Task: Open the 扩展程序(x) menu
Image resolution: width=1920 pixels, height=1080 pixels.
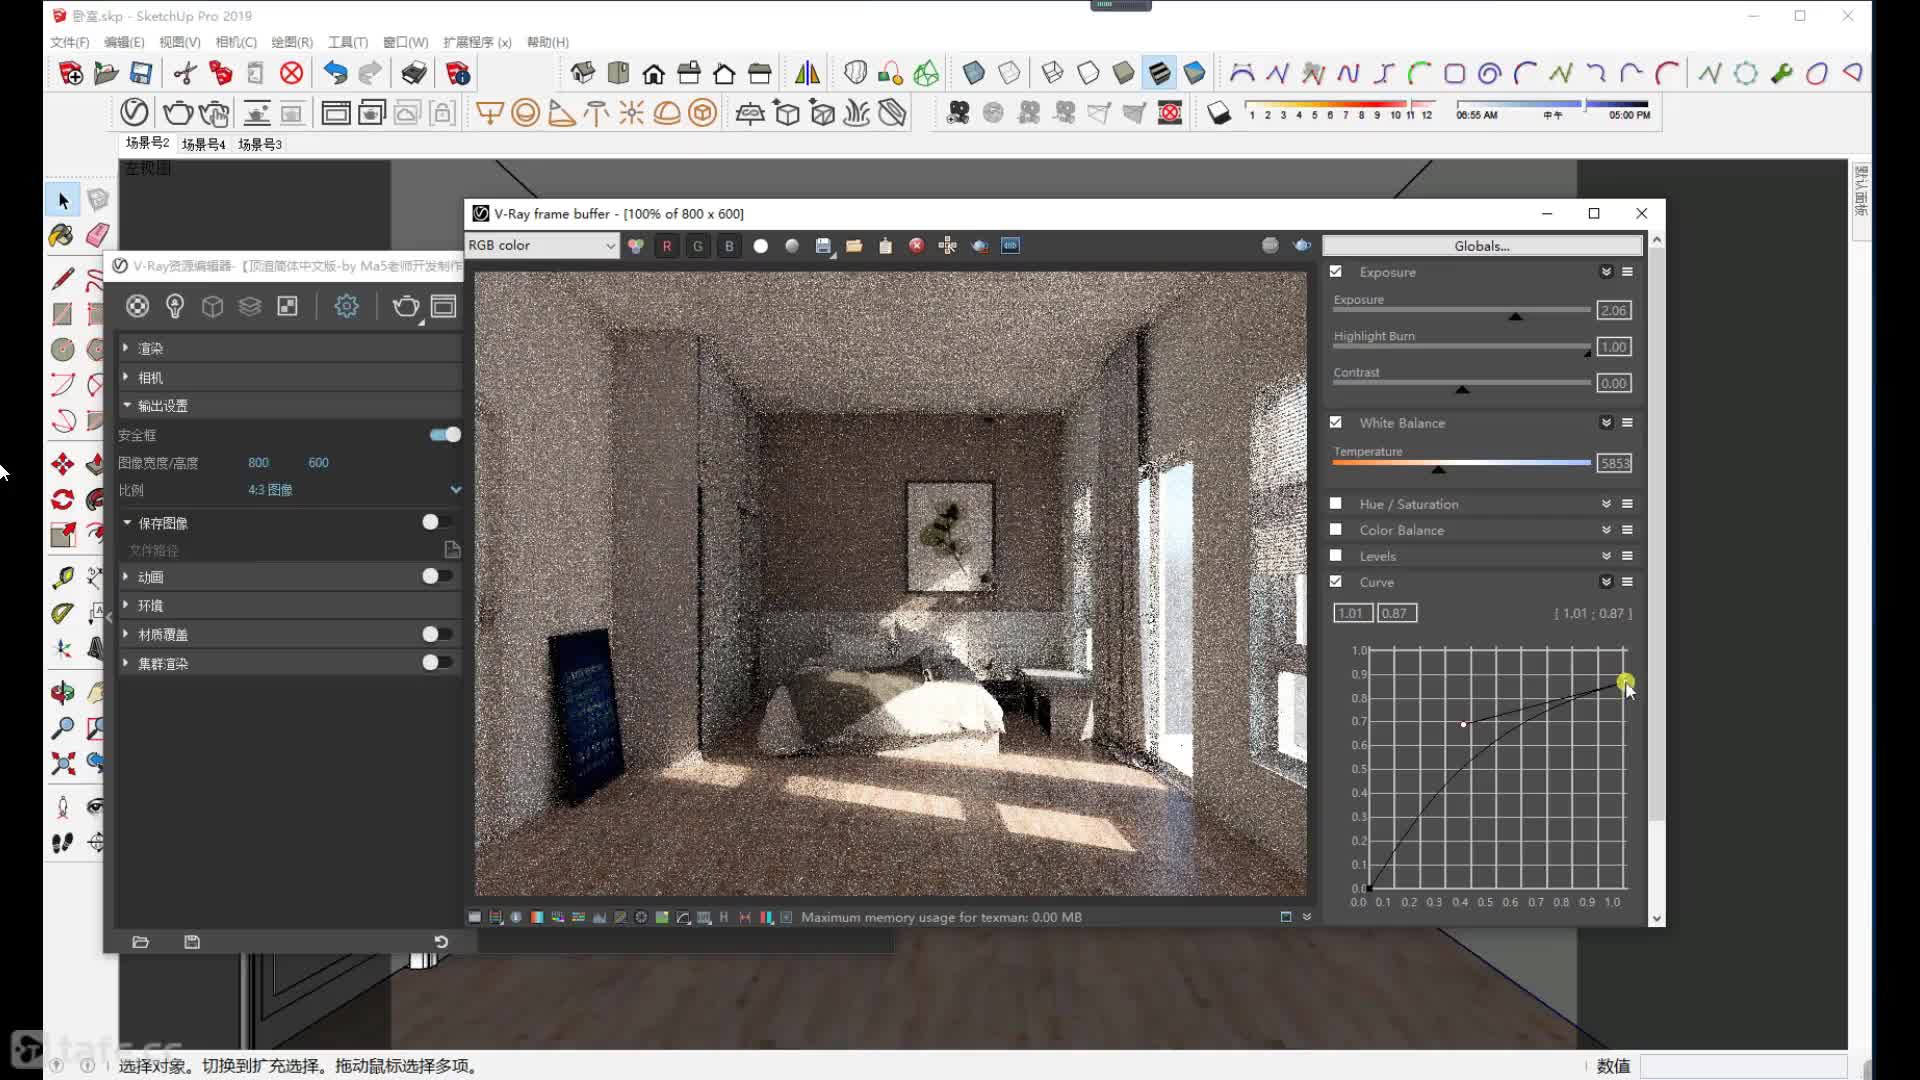Action: point(477,42)
